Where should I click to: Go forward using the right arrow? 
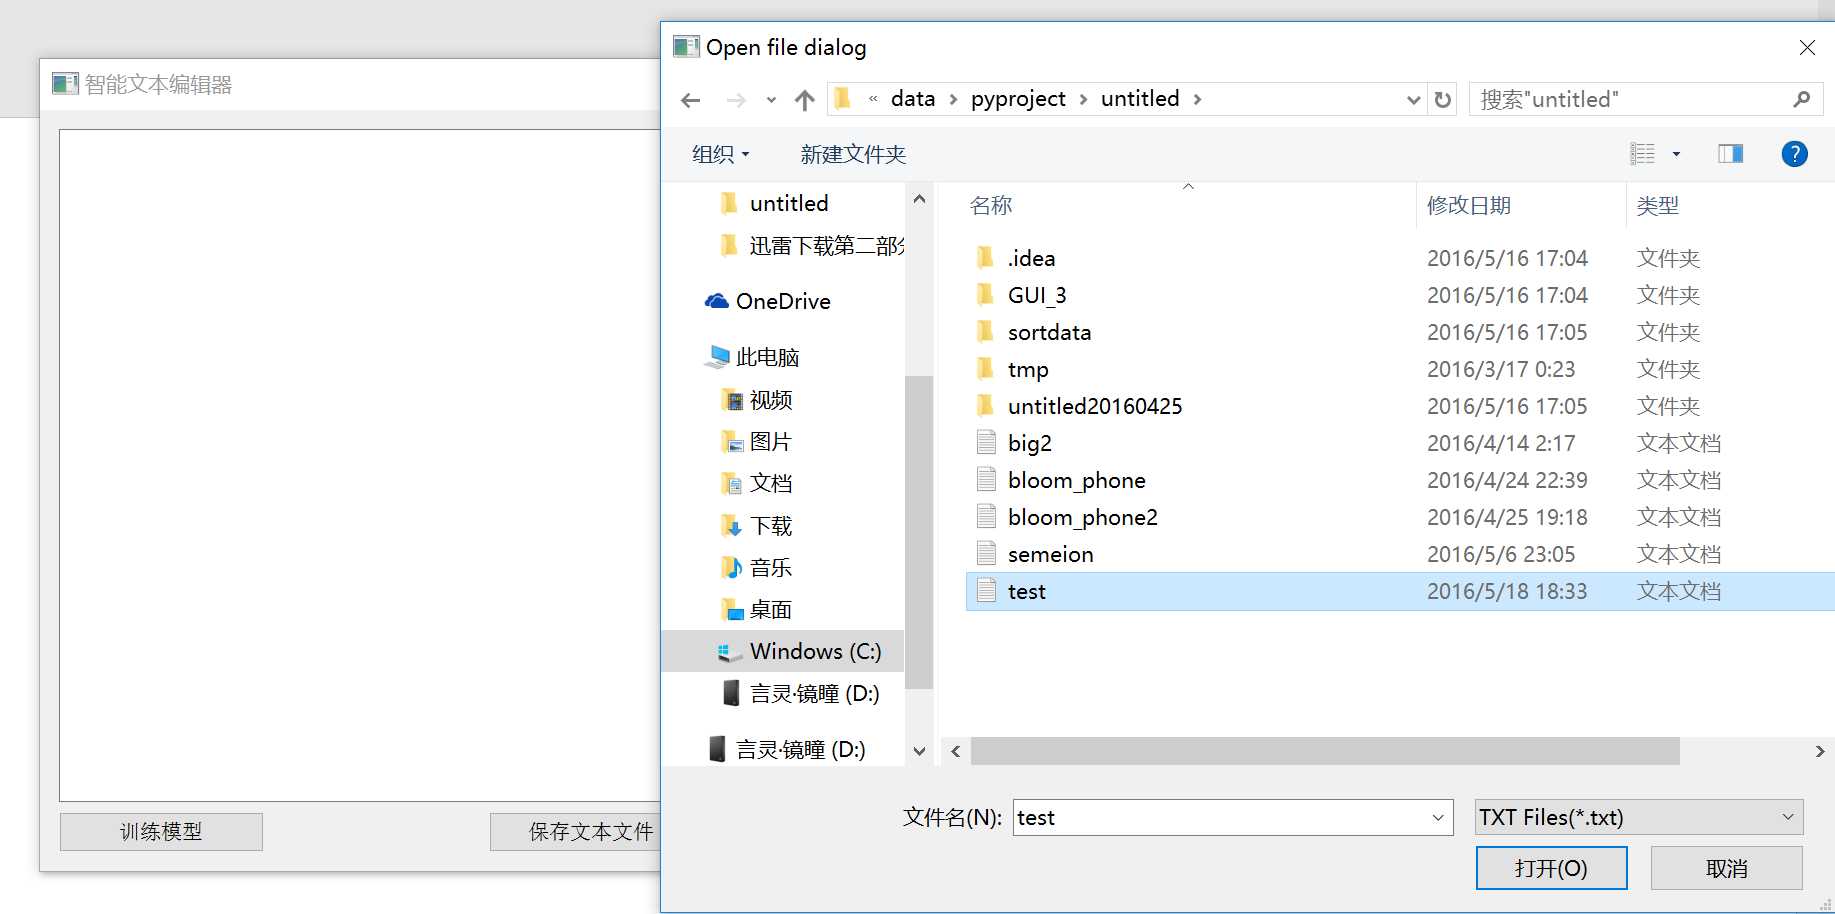(736, 100)
